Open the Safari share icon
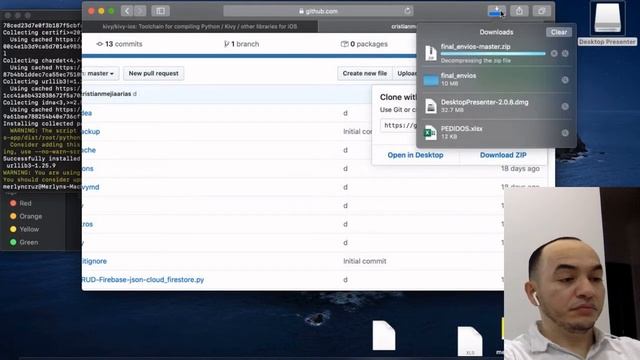This screenshot has width=640, height=360. (x=519, y=11)
